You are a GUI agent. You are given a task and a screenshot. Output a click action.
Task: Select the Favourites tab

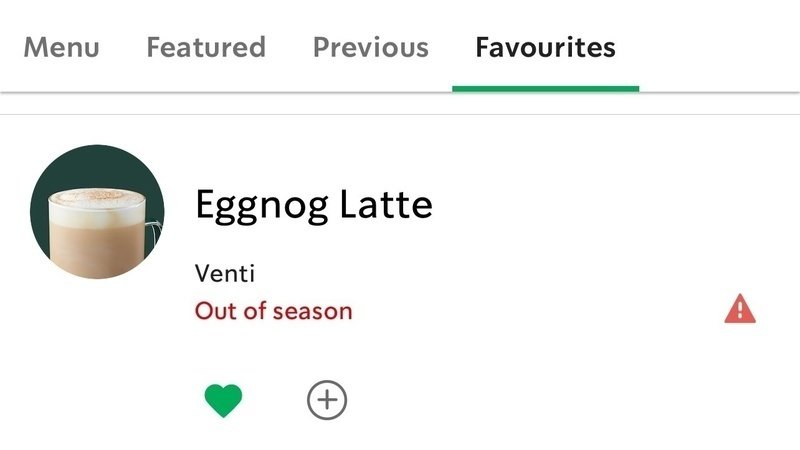(545, 47)
